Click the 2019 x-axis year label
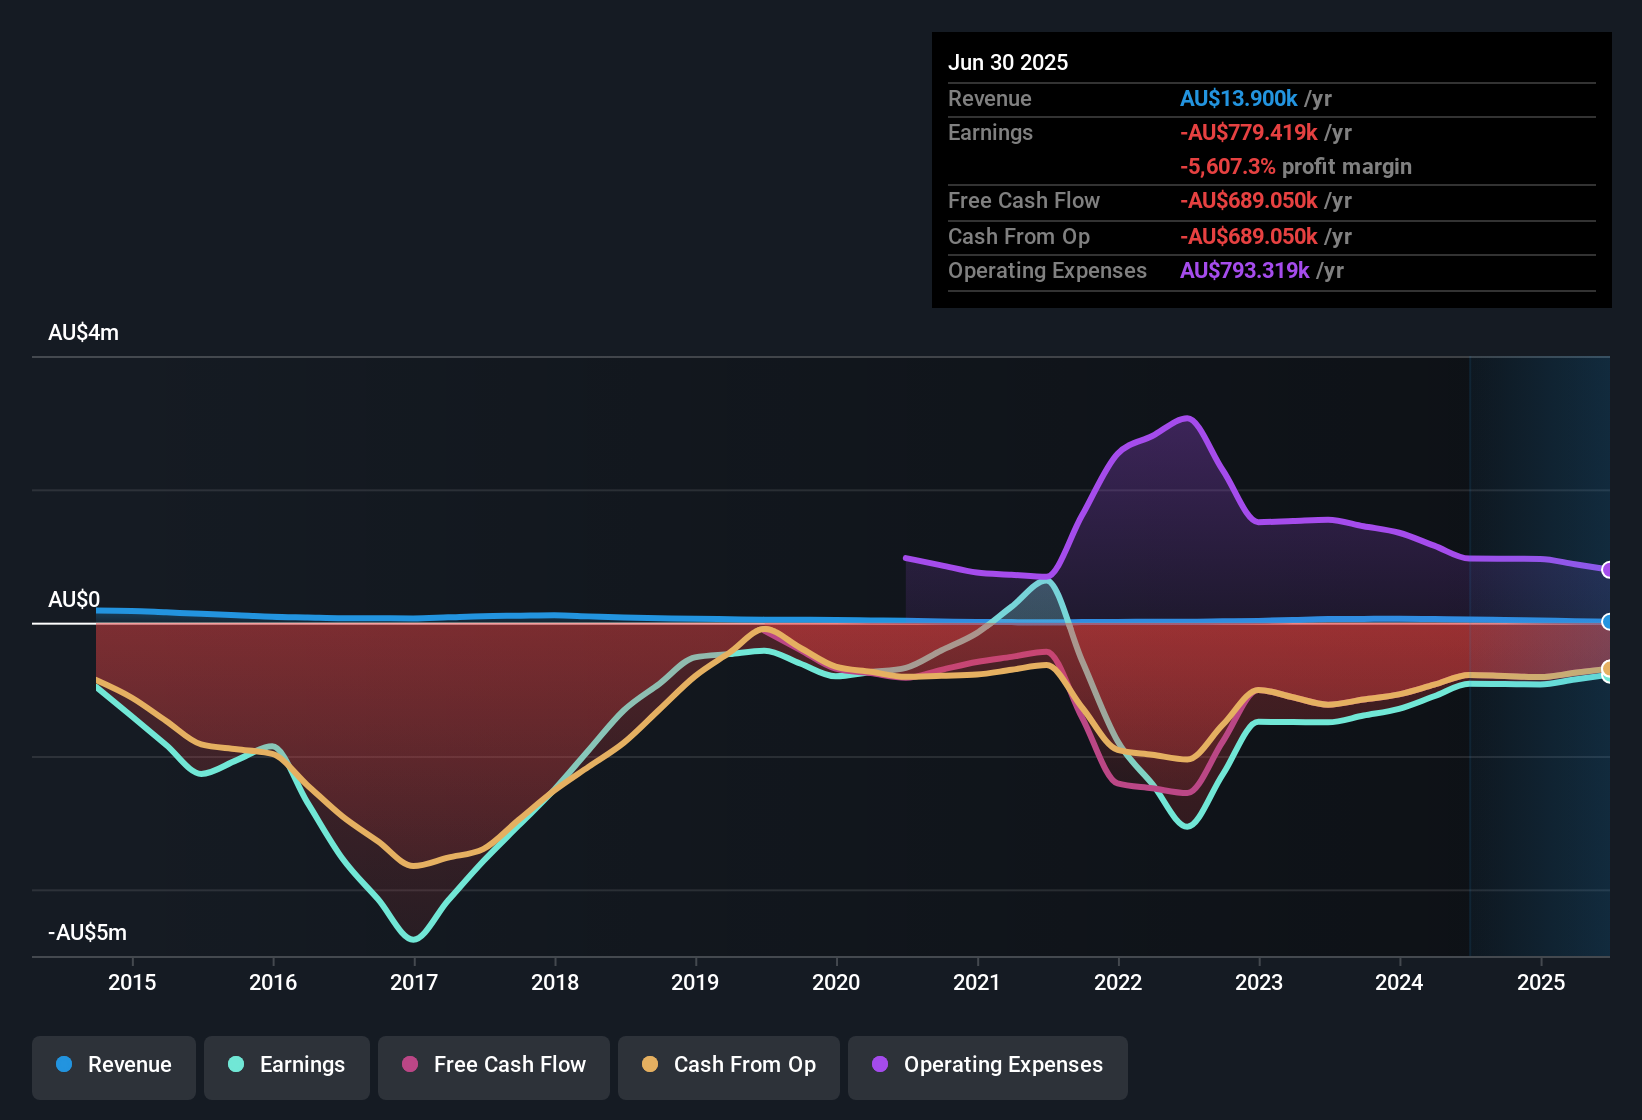The width and height of the screenshot is (1642, 1120). click(695, 982)
